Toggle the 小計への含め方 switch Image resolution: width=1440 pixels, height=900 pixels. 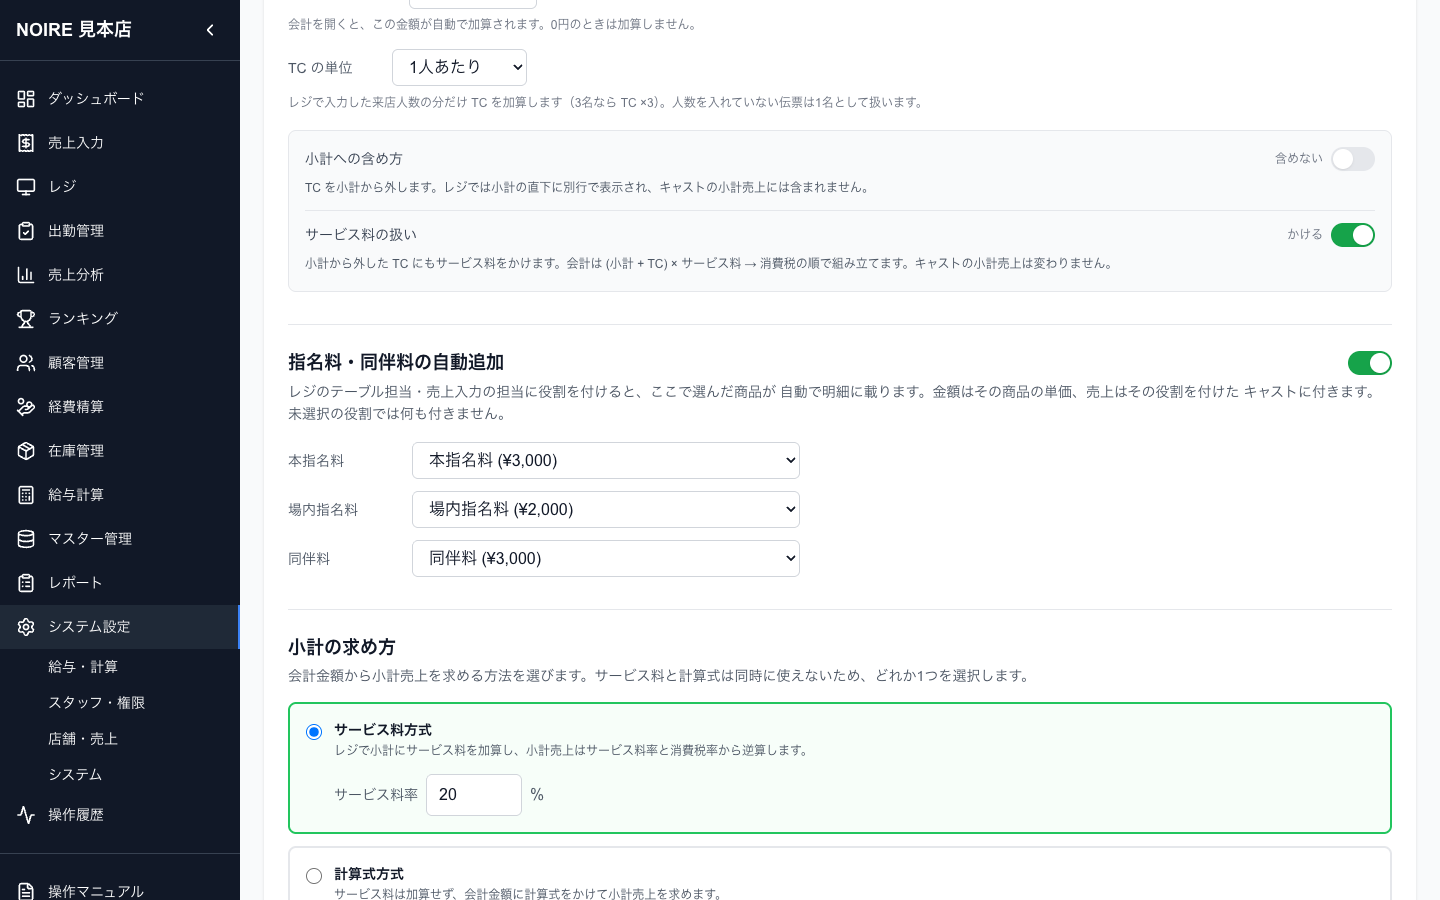(1353, 159)
